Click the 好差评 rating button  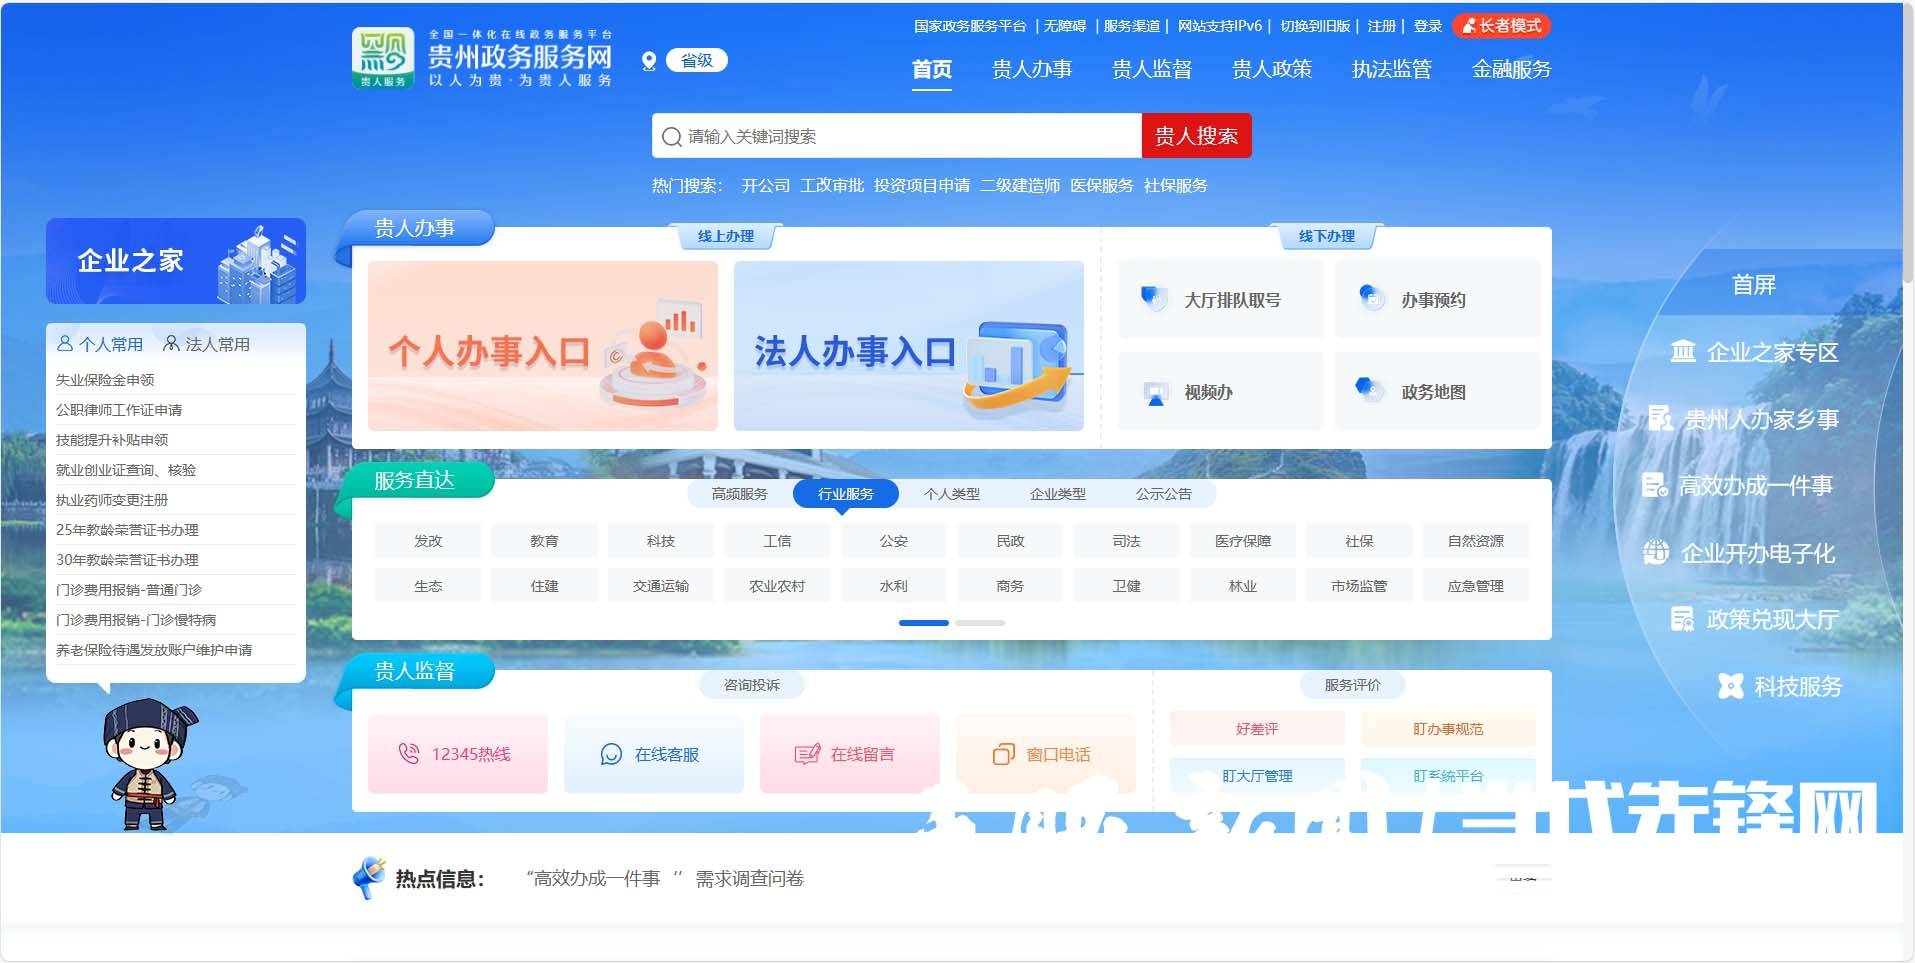pos(1257,729)
